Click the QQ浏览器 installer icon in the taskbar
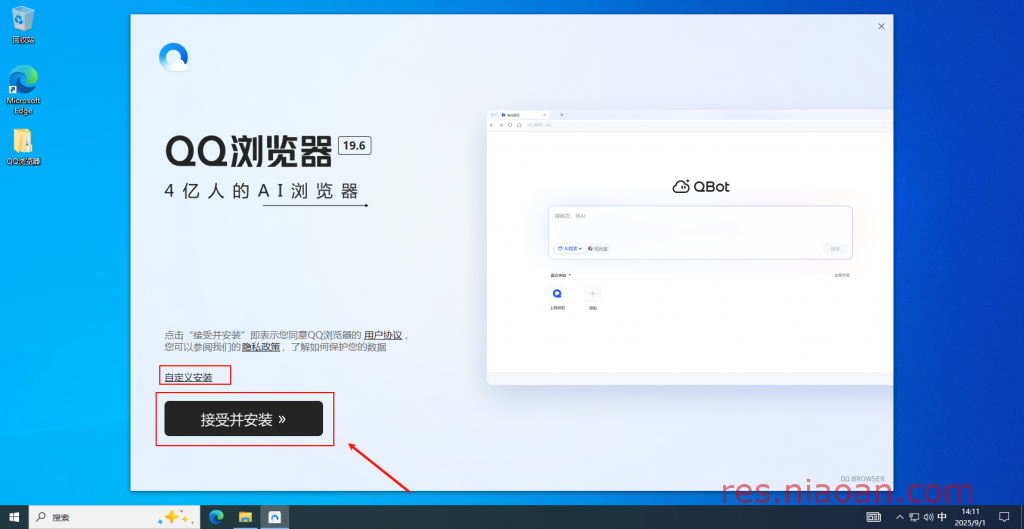The height and width of the screenshot is (529, 1024). [274, 517]
